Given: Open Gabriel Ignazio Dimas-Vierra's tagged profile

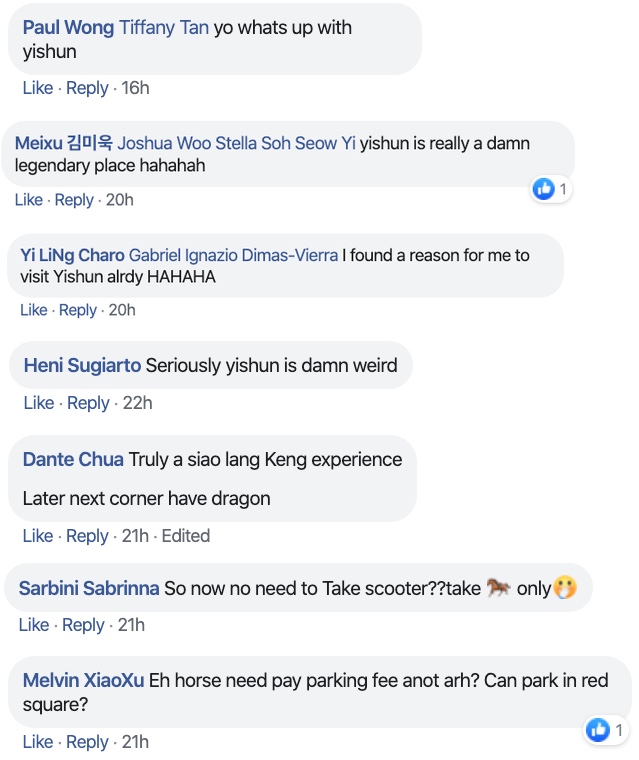Looking at the screenshot, I should pyautogui.click(x=233, y=255).
